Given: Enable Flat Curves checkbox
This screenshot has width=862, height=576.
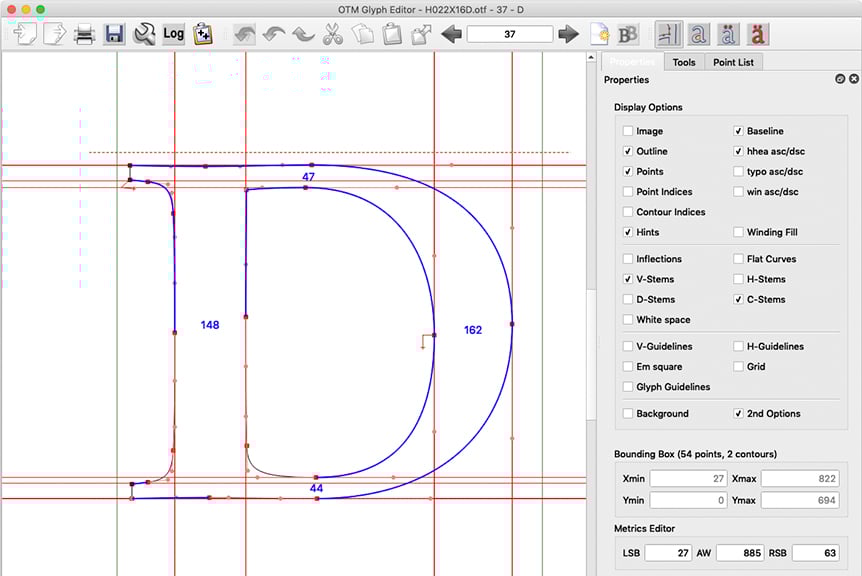Looking at the screenshot, I should 738,259.
